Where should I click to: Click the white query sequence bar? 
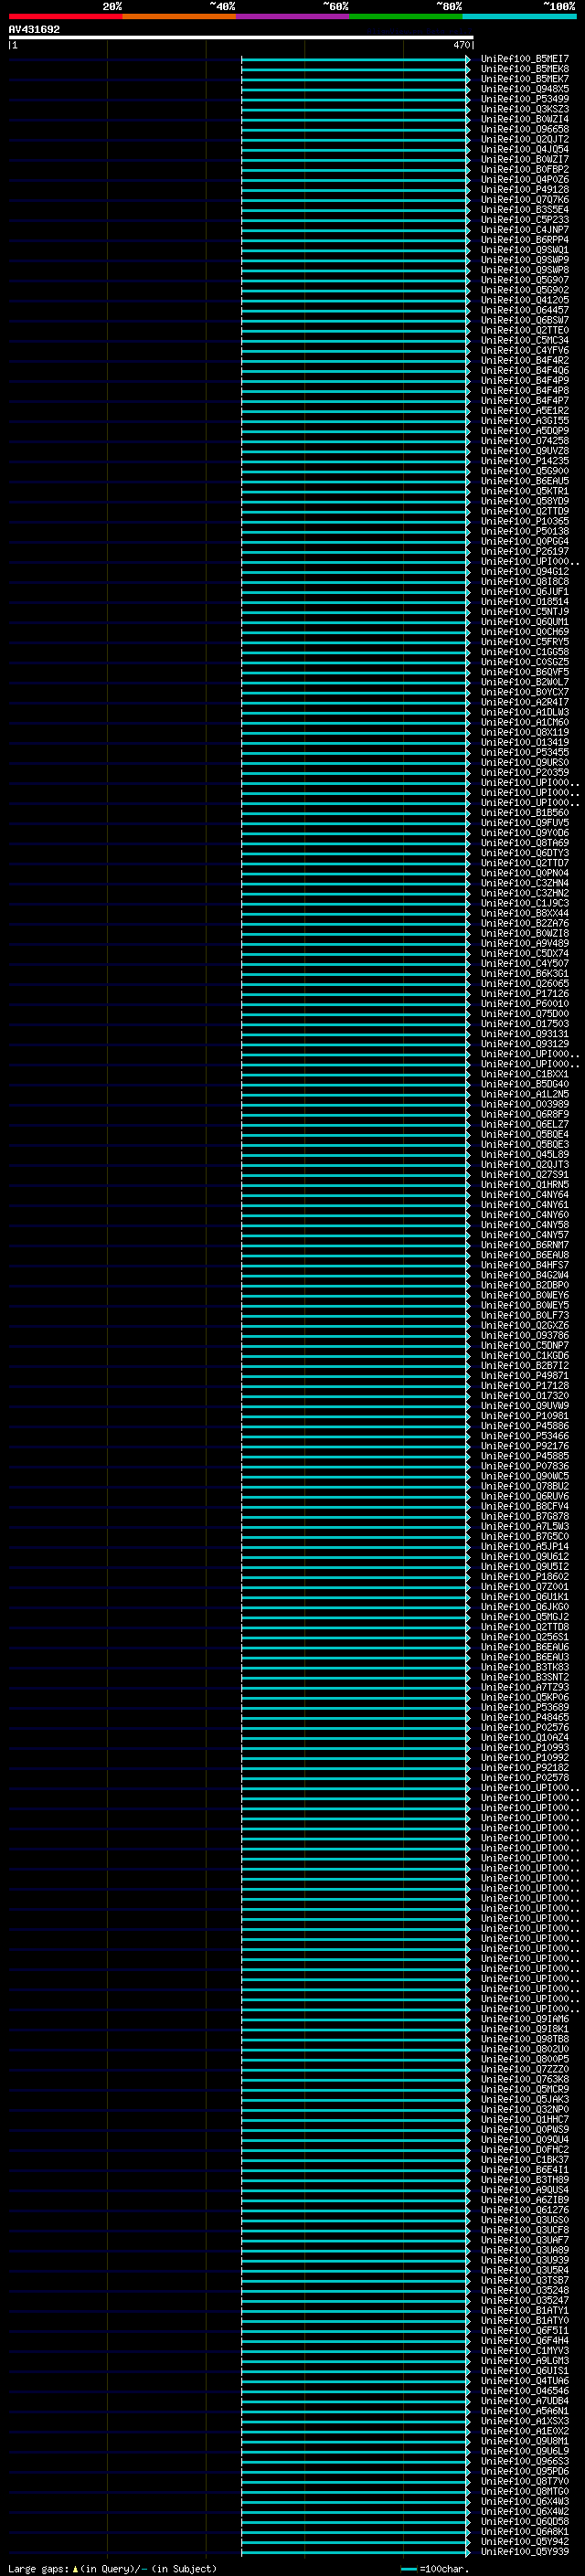pos(241,37)
